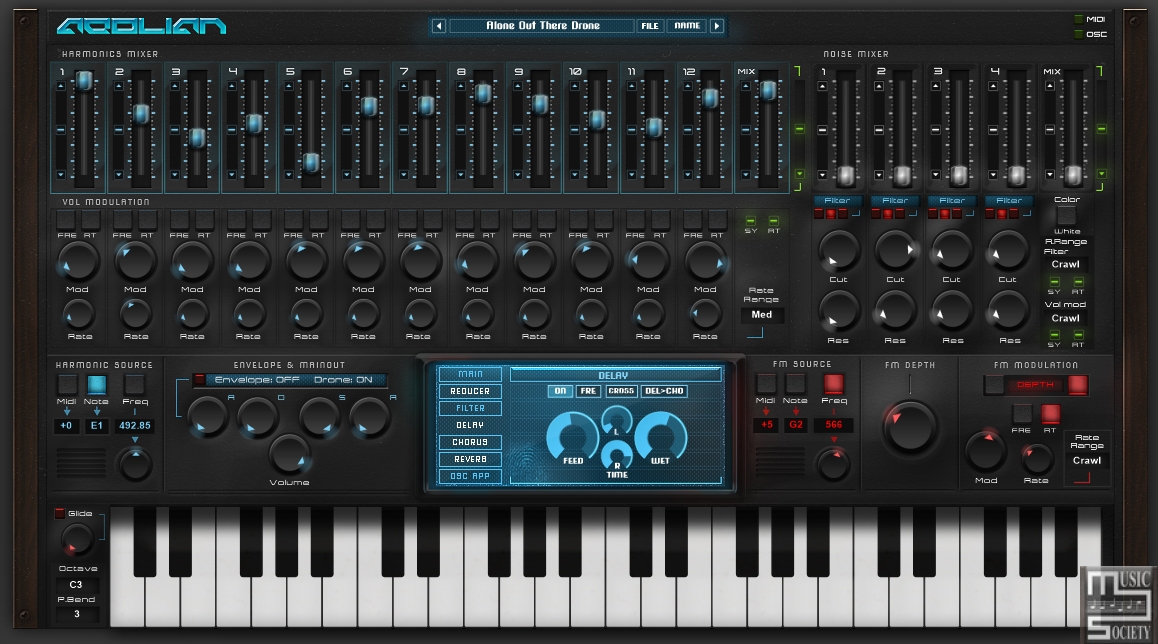Viewport: 1158px width, 644px height.
Task: Toggle the Glide switch on
Action: (x=60, y=513)
